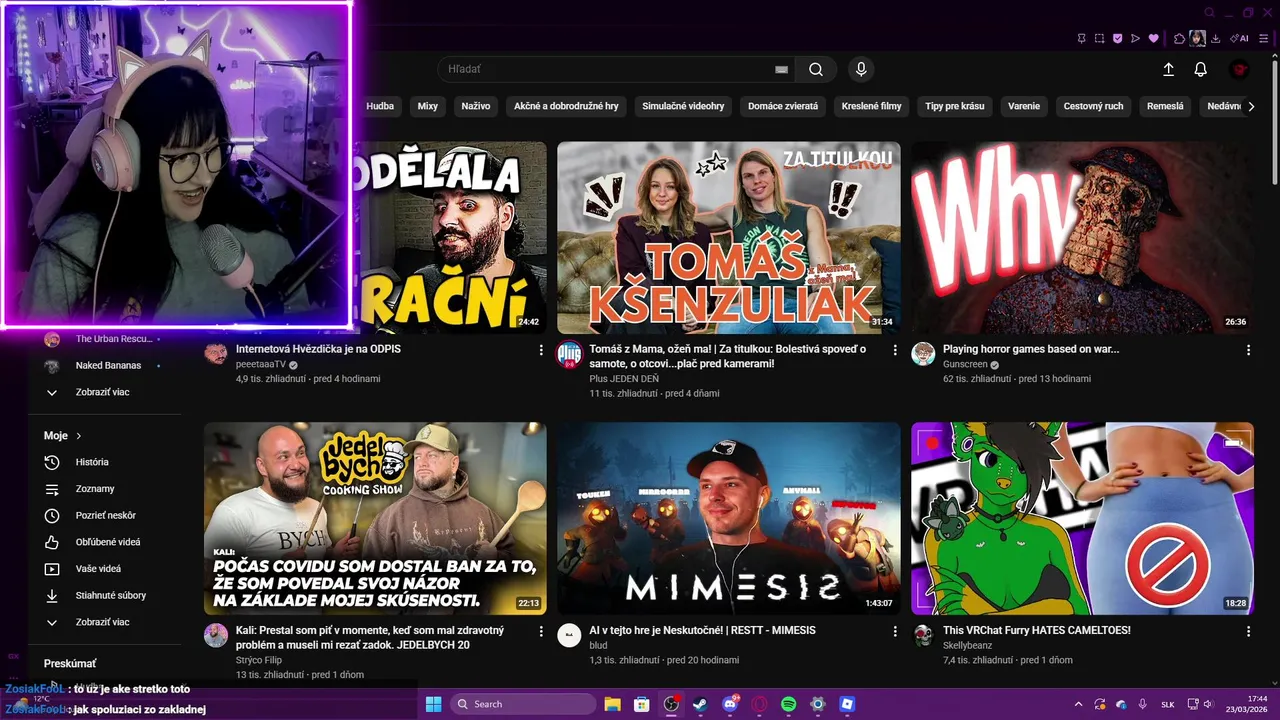Activate the browser snapshot capture icon
The height and width of the screenshot is (720, 1280).
click(1099, 38)
